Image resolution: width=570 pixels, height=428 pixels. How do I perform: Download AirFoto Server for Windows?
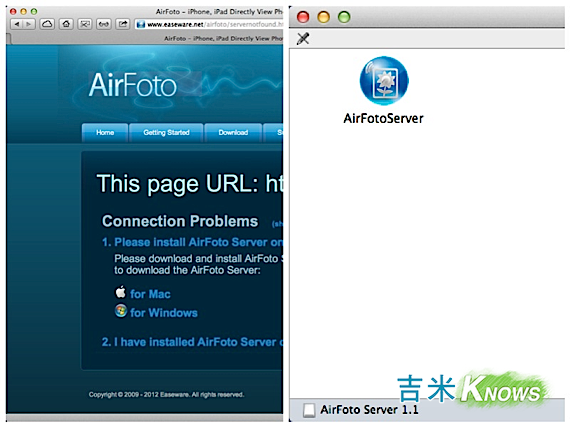point(164,313)
